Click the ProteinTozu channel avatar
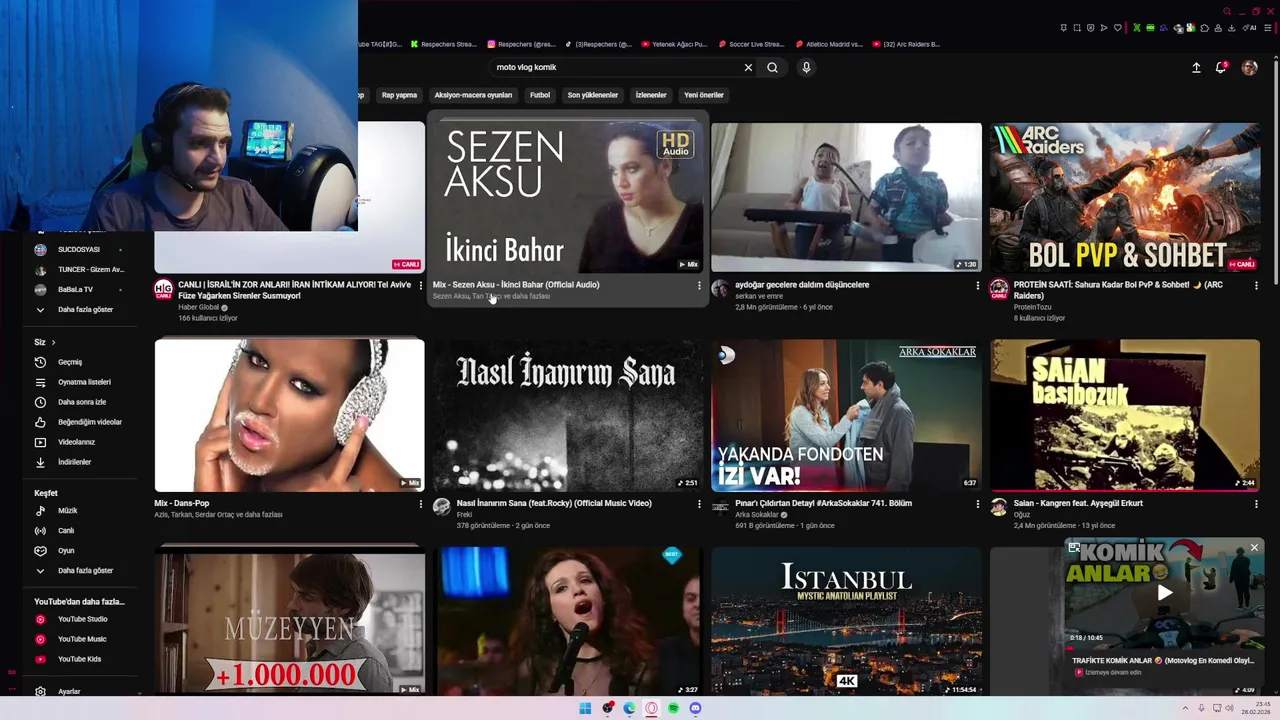The image size is (1280, 720). tap(998, 290)
